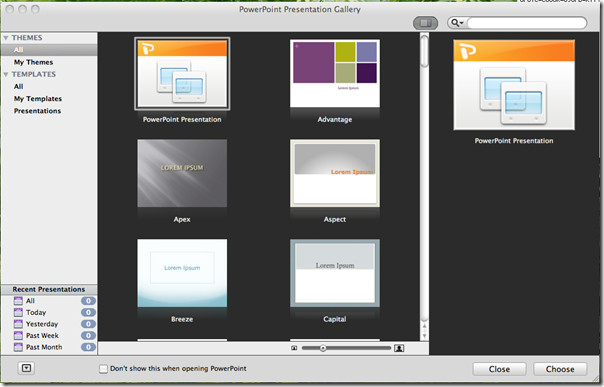This screenshot has height=387, width=604.
Task: Pick the Advantage theme thumbnail
Action: tap(335, 73)
